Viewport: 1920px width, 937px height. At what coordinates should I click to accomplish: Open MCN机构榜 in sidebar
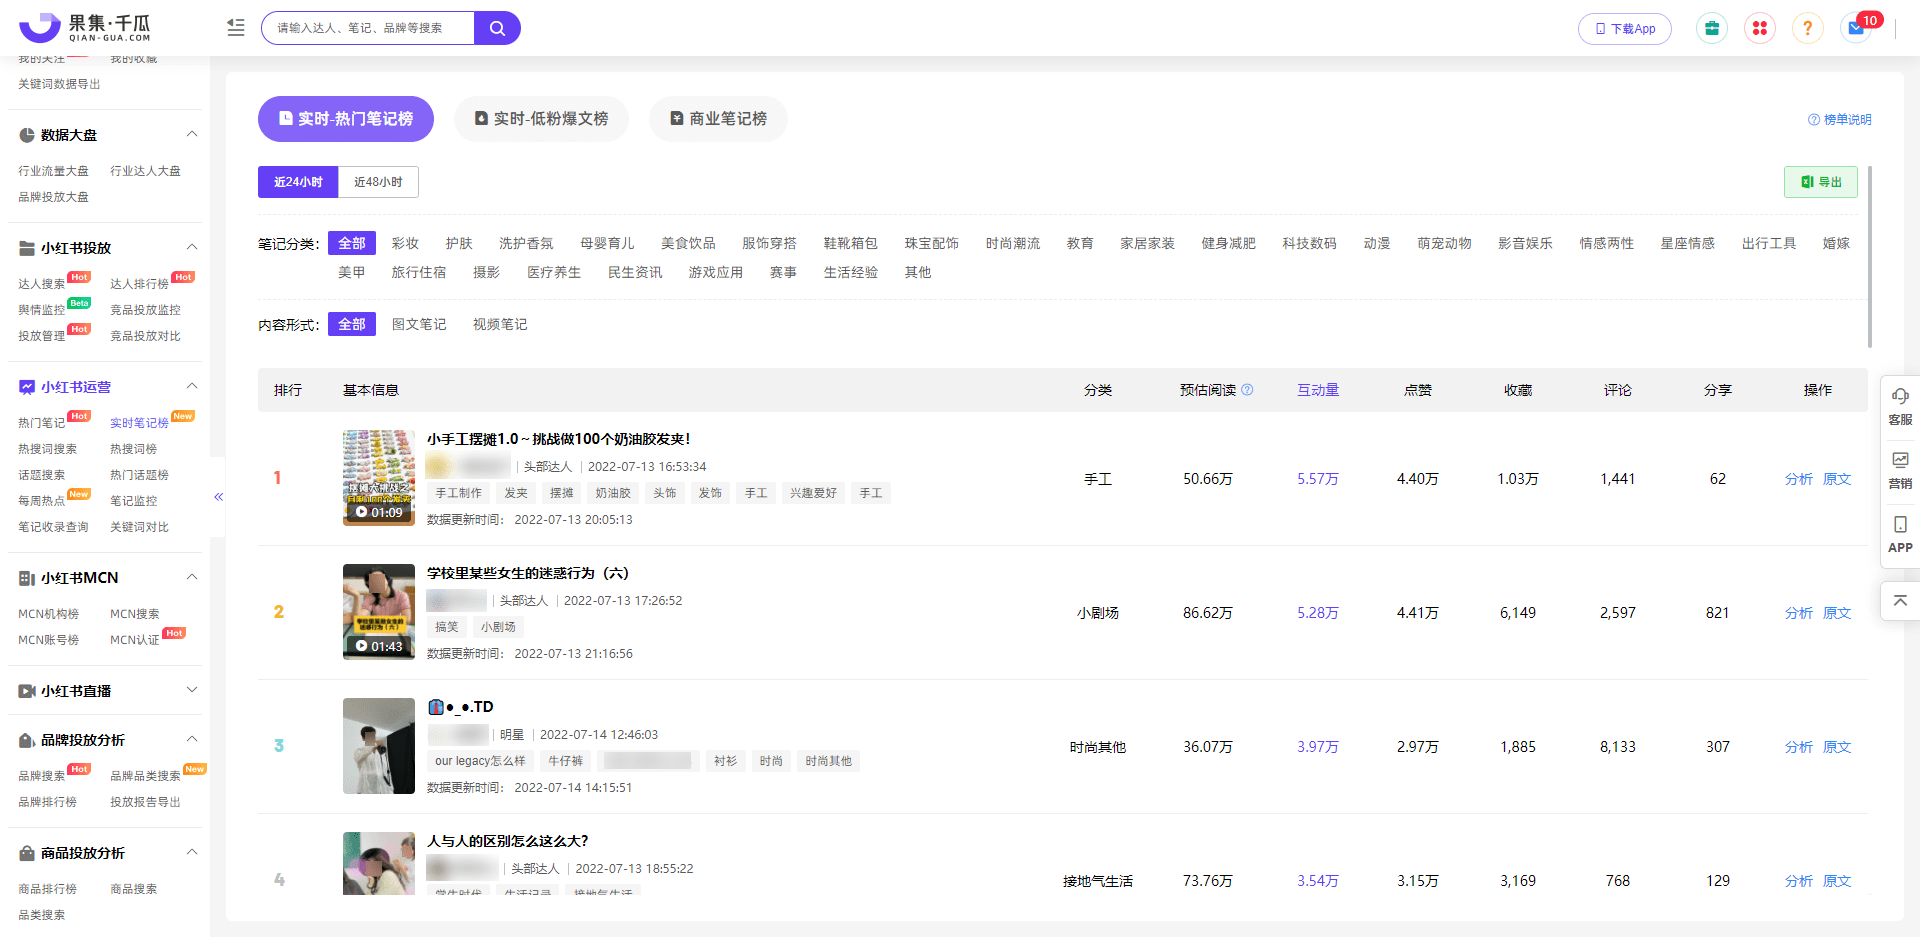[x=48, y=614]
